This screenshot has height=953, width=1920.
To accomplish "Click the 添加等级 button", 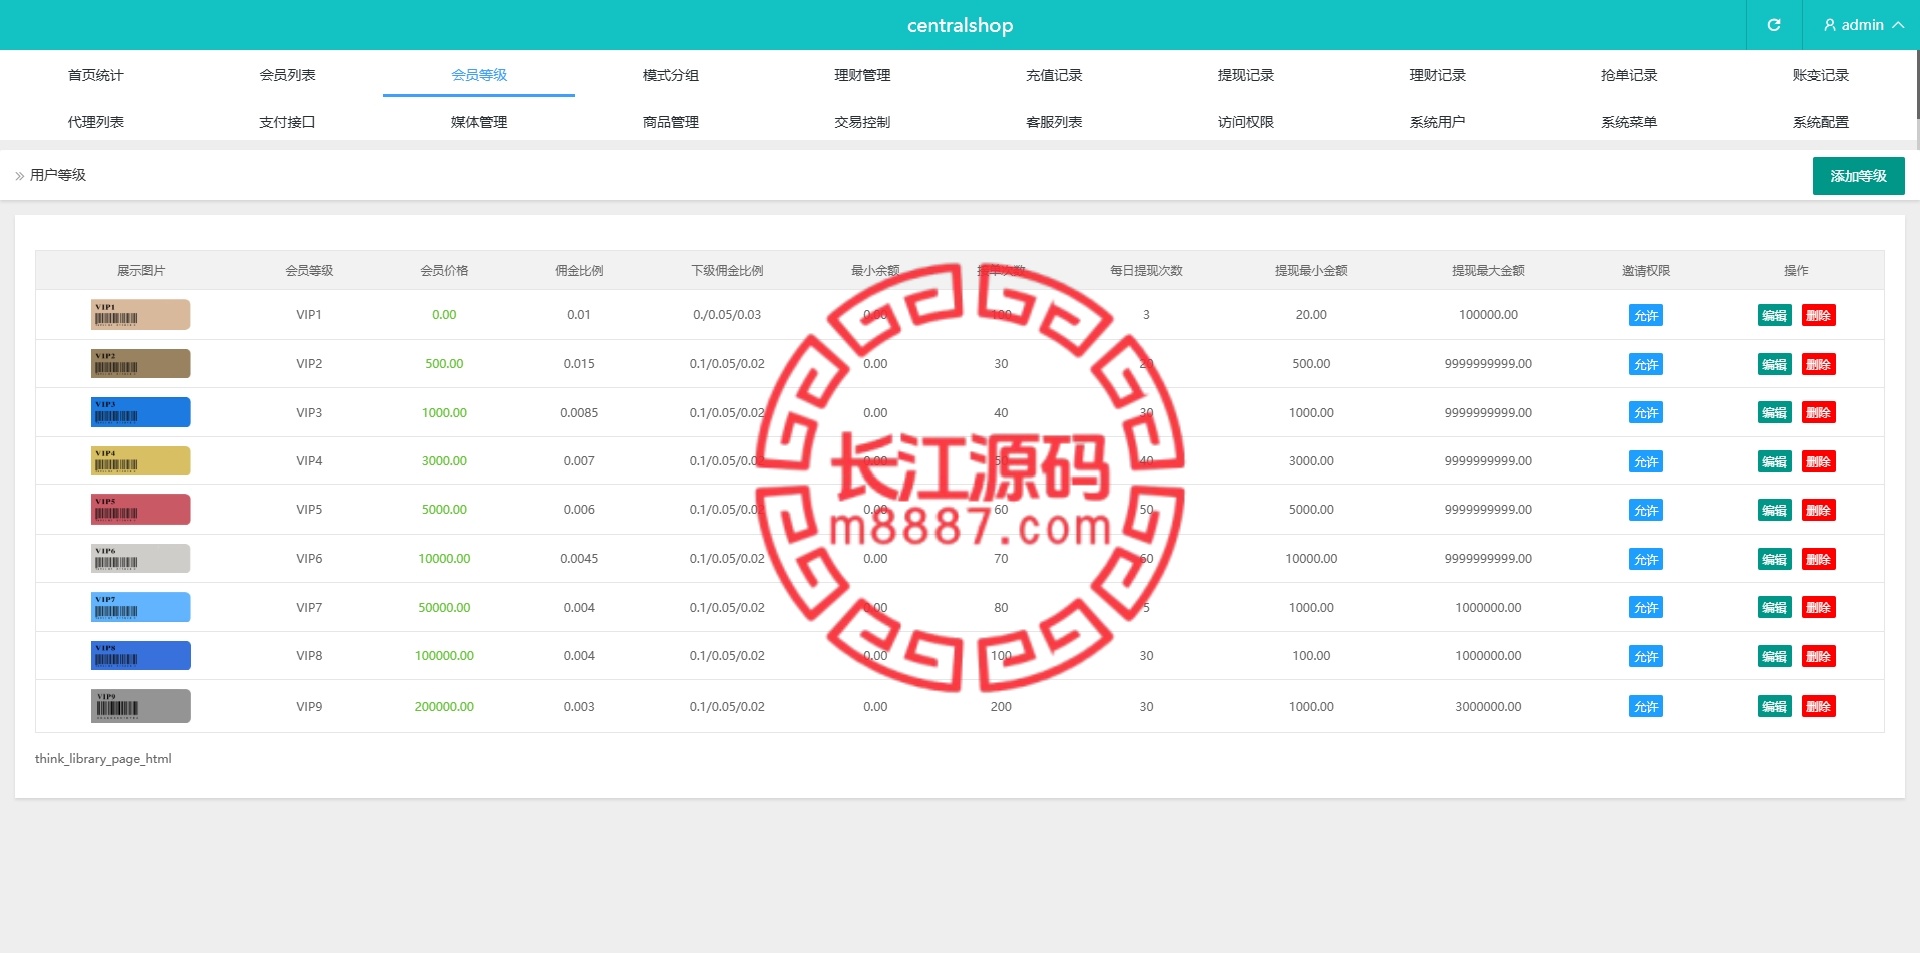I will [1858, 176].
